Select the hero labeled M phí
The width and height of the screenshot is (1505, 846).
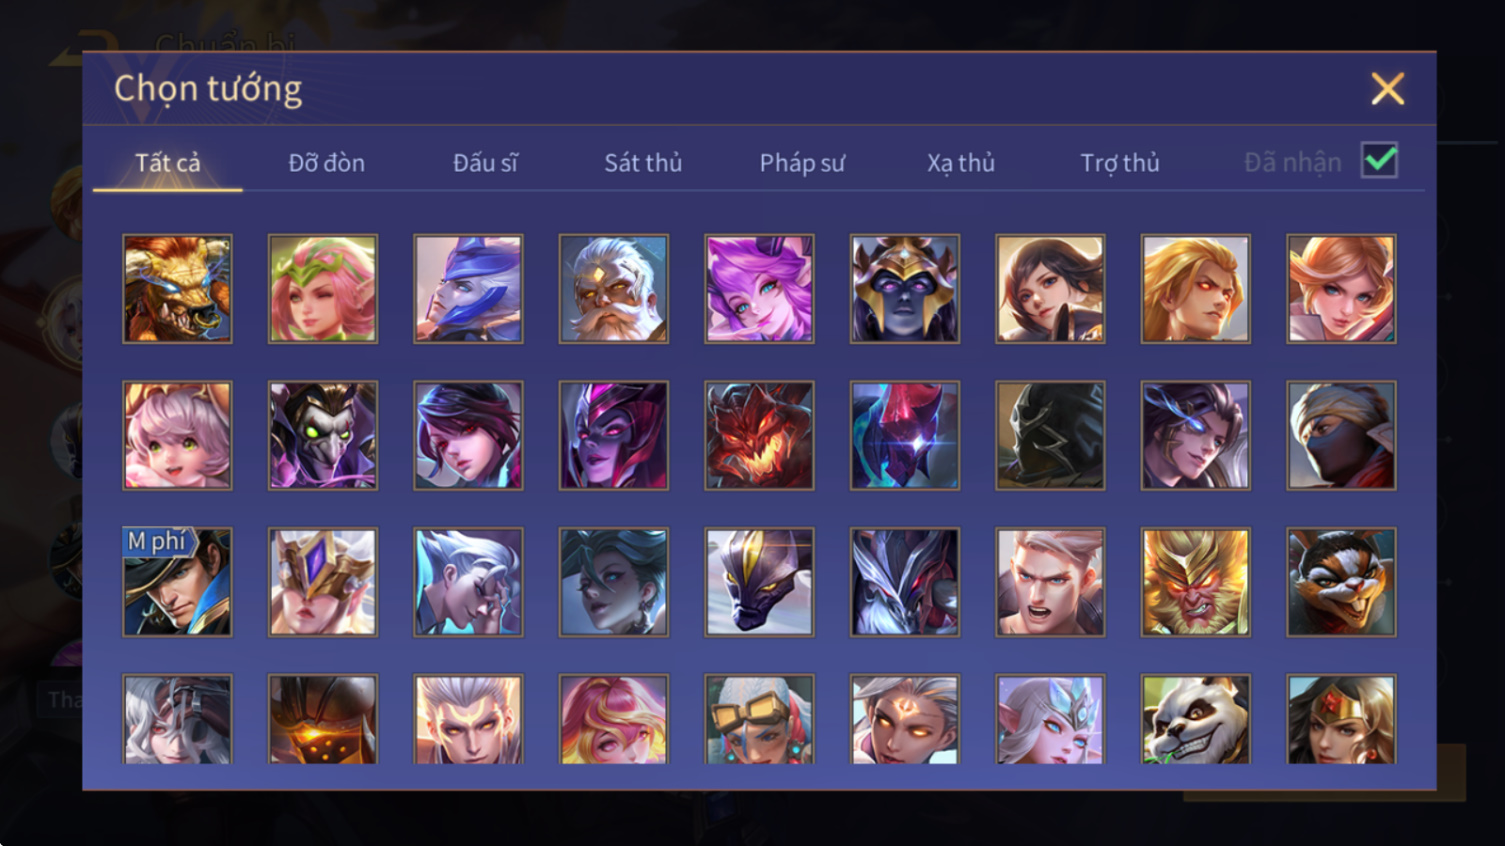tap(177, 582)
